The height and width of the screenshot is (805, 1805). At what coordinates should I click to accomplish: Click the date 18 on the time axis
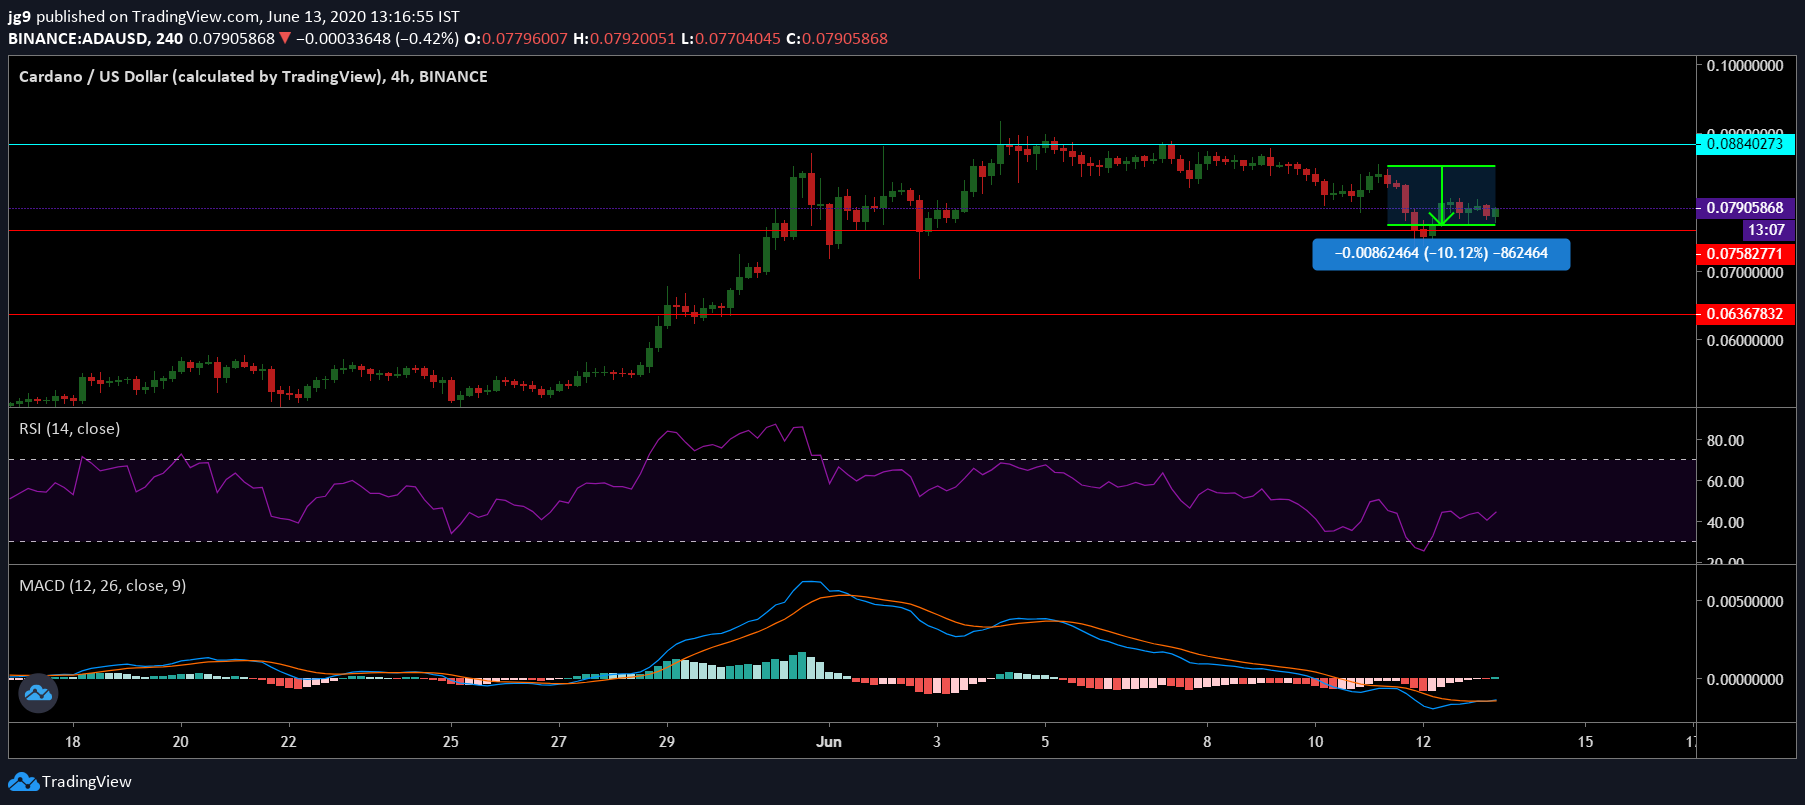tap(72, 742)
